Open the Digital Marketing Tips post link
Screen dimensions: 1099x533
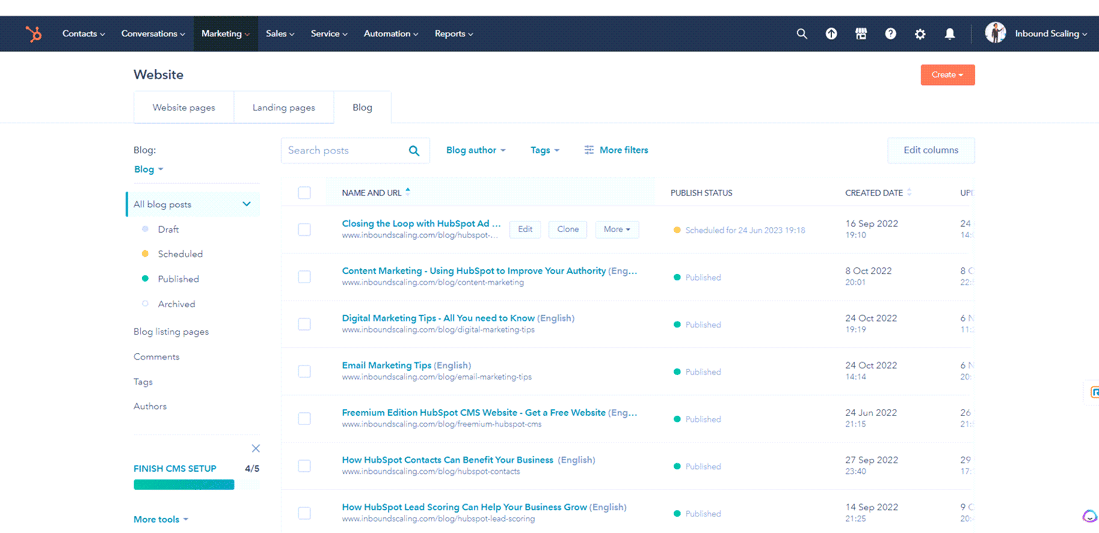(x=438, y=318)
